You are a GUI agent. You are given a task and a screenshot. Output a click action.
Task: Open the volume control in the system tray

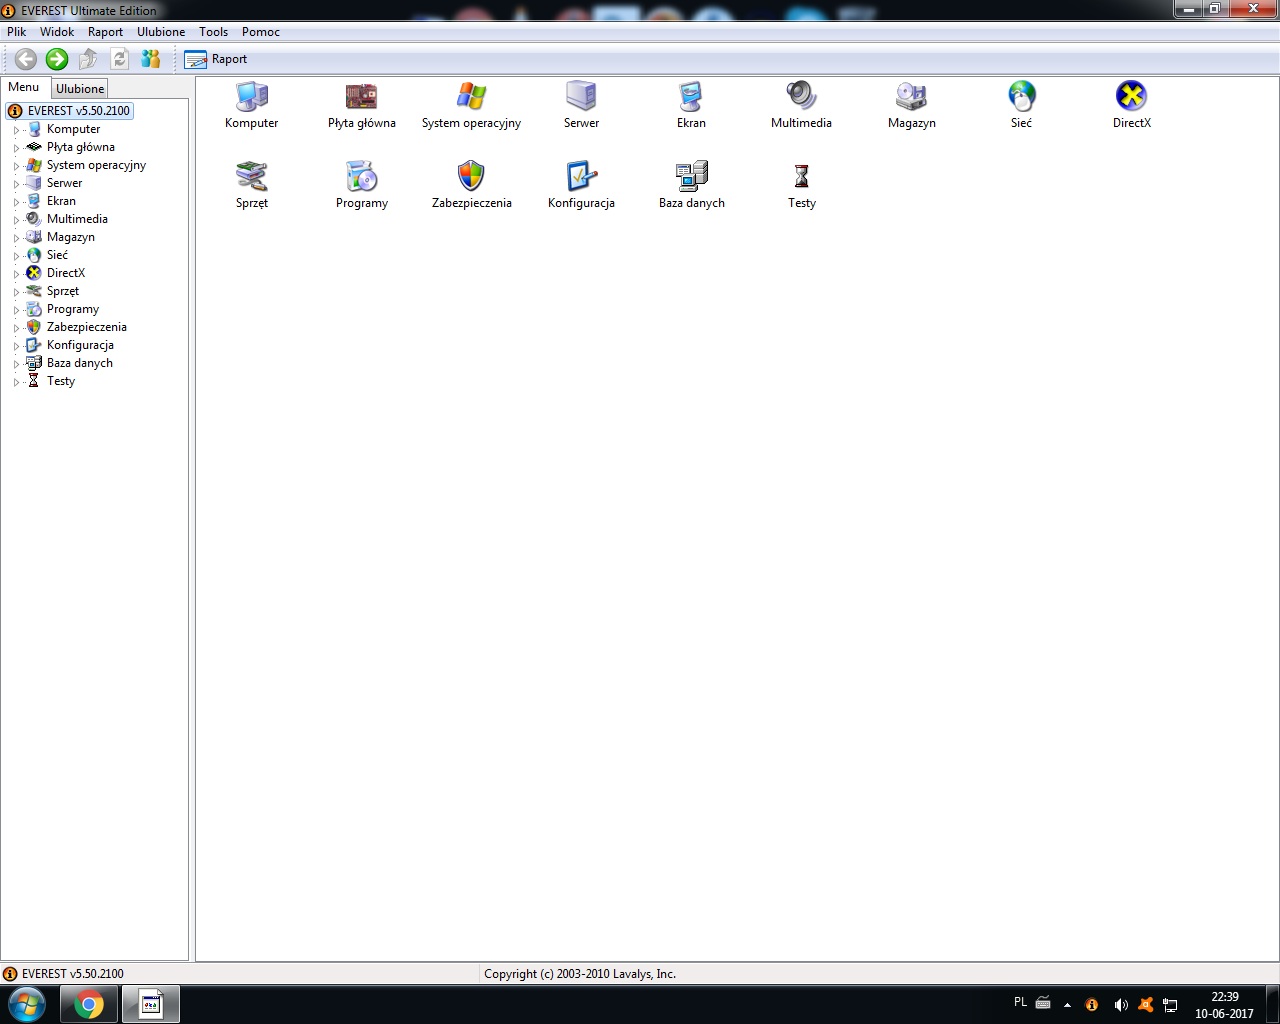coord(1120,1005)
